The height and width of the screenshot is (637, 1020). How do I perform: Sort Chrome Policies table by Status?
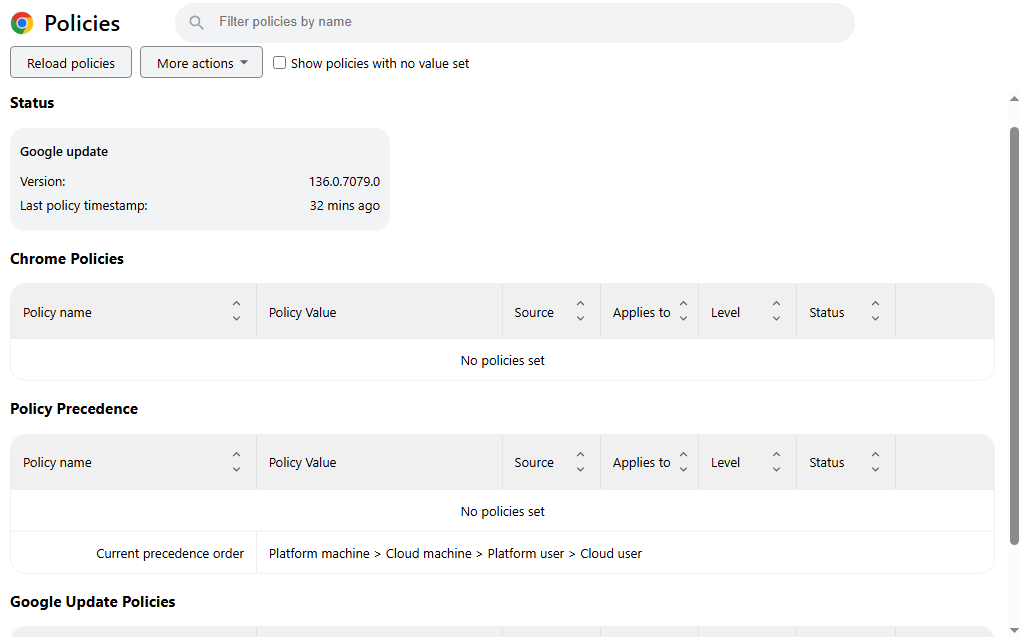tap(875, 312)
